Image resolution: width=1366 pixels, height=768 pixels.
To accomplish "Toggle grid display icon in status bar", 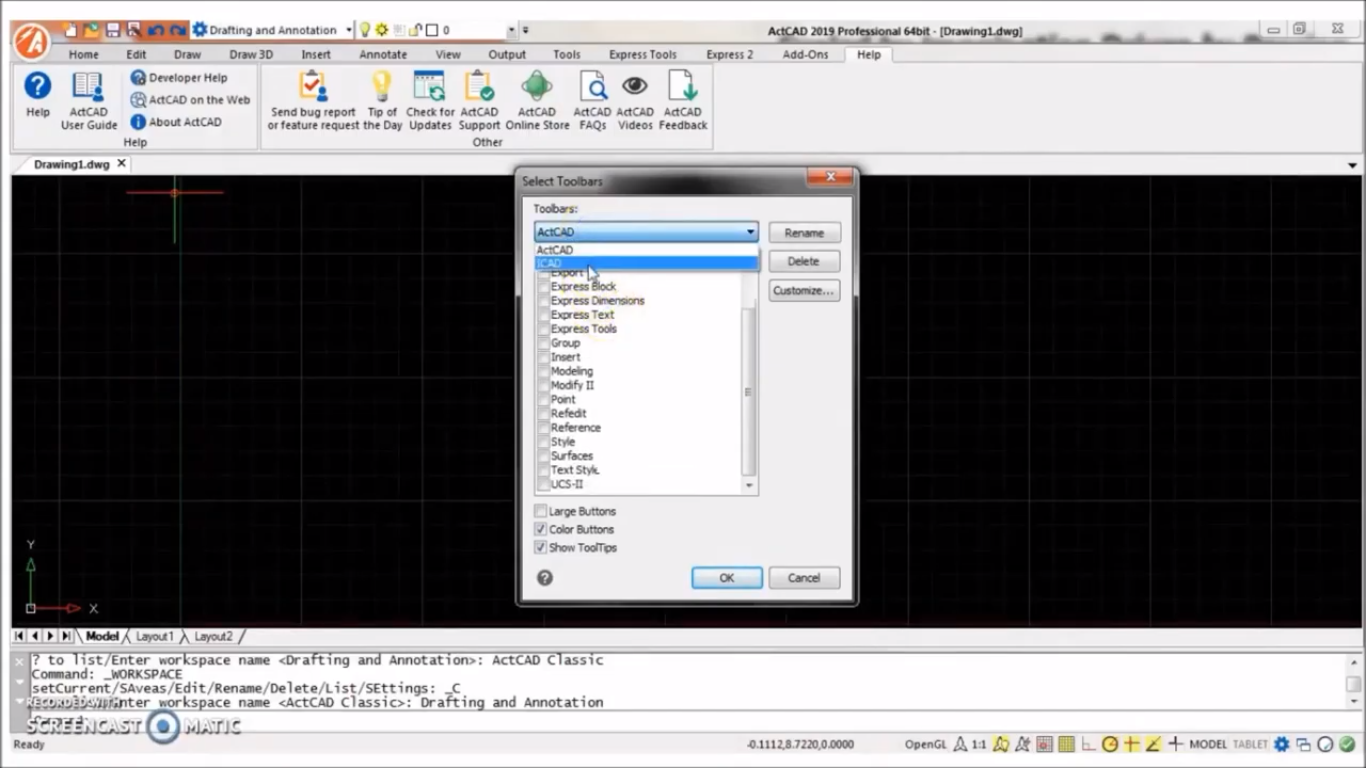I will (x=1066, y=744).
